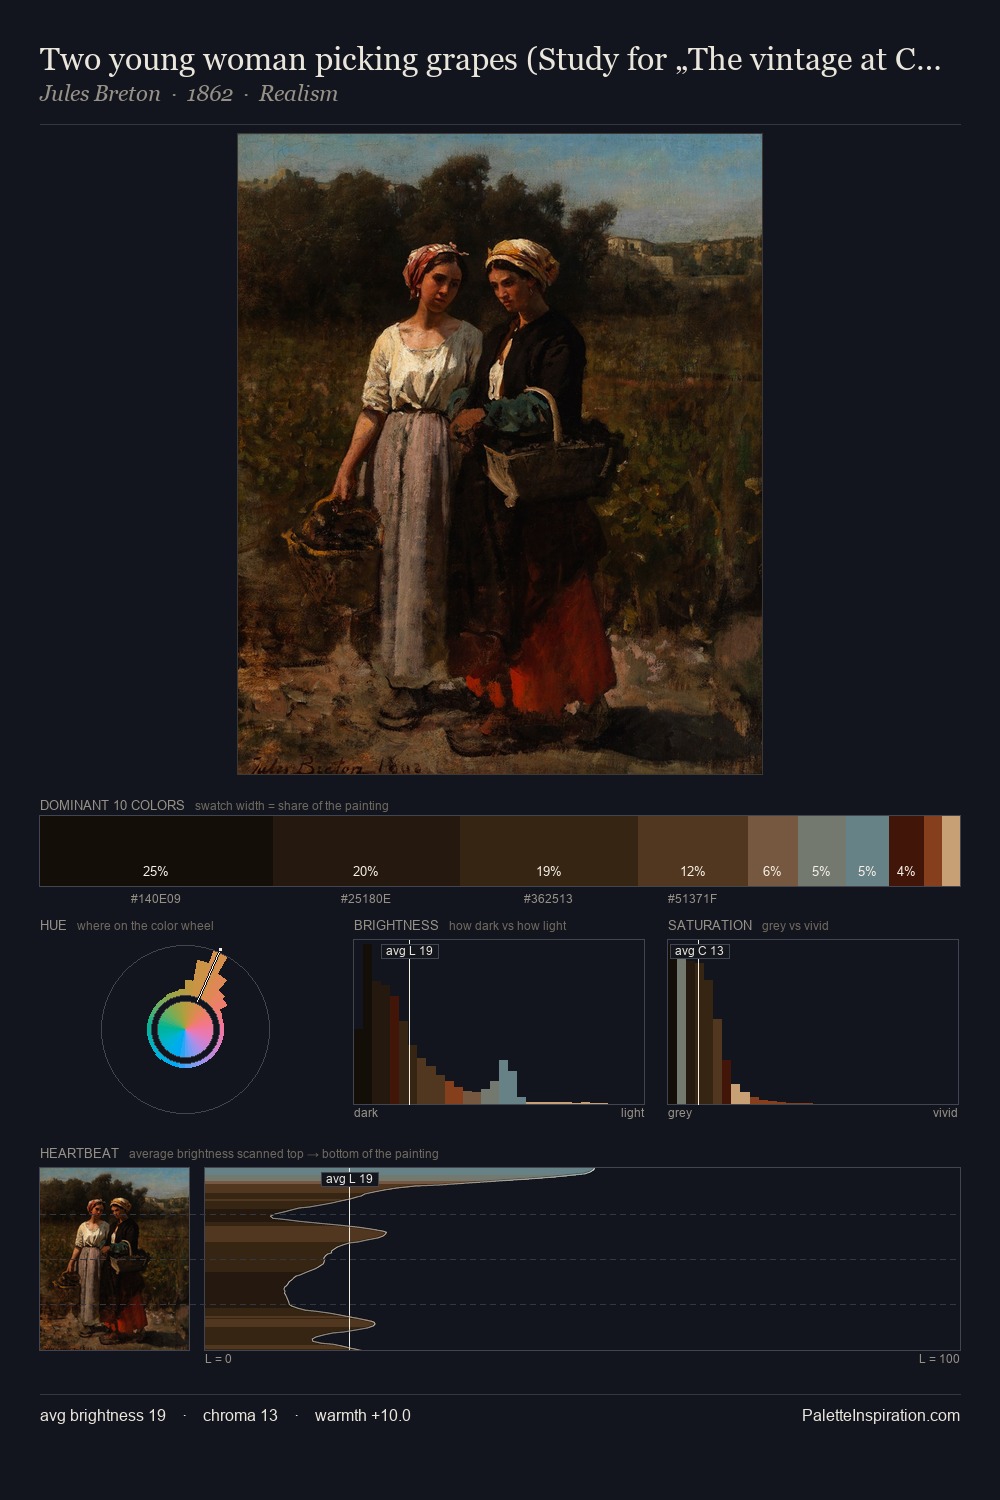The height and width of the screenshot is (1500, 1000).
Task: Click the artist name Jules Breton
Action: tap(100, 94)
